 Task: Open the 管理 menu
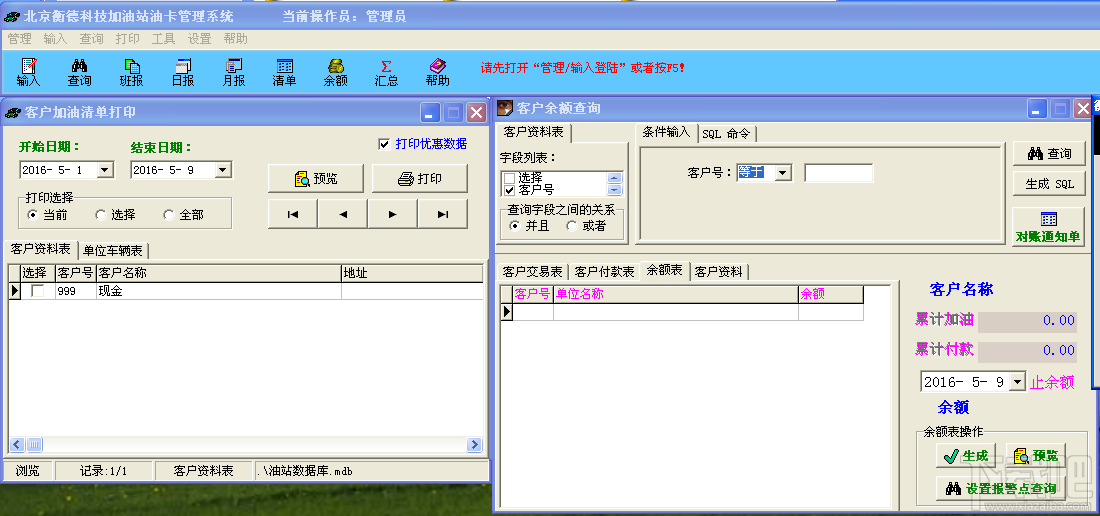(20, 39)
